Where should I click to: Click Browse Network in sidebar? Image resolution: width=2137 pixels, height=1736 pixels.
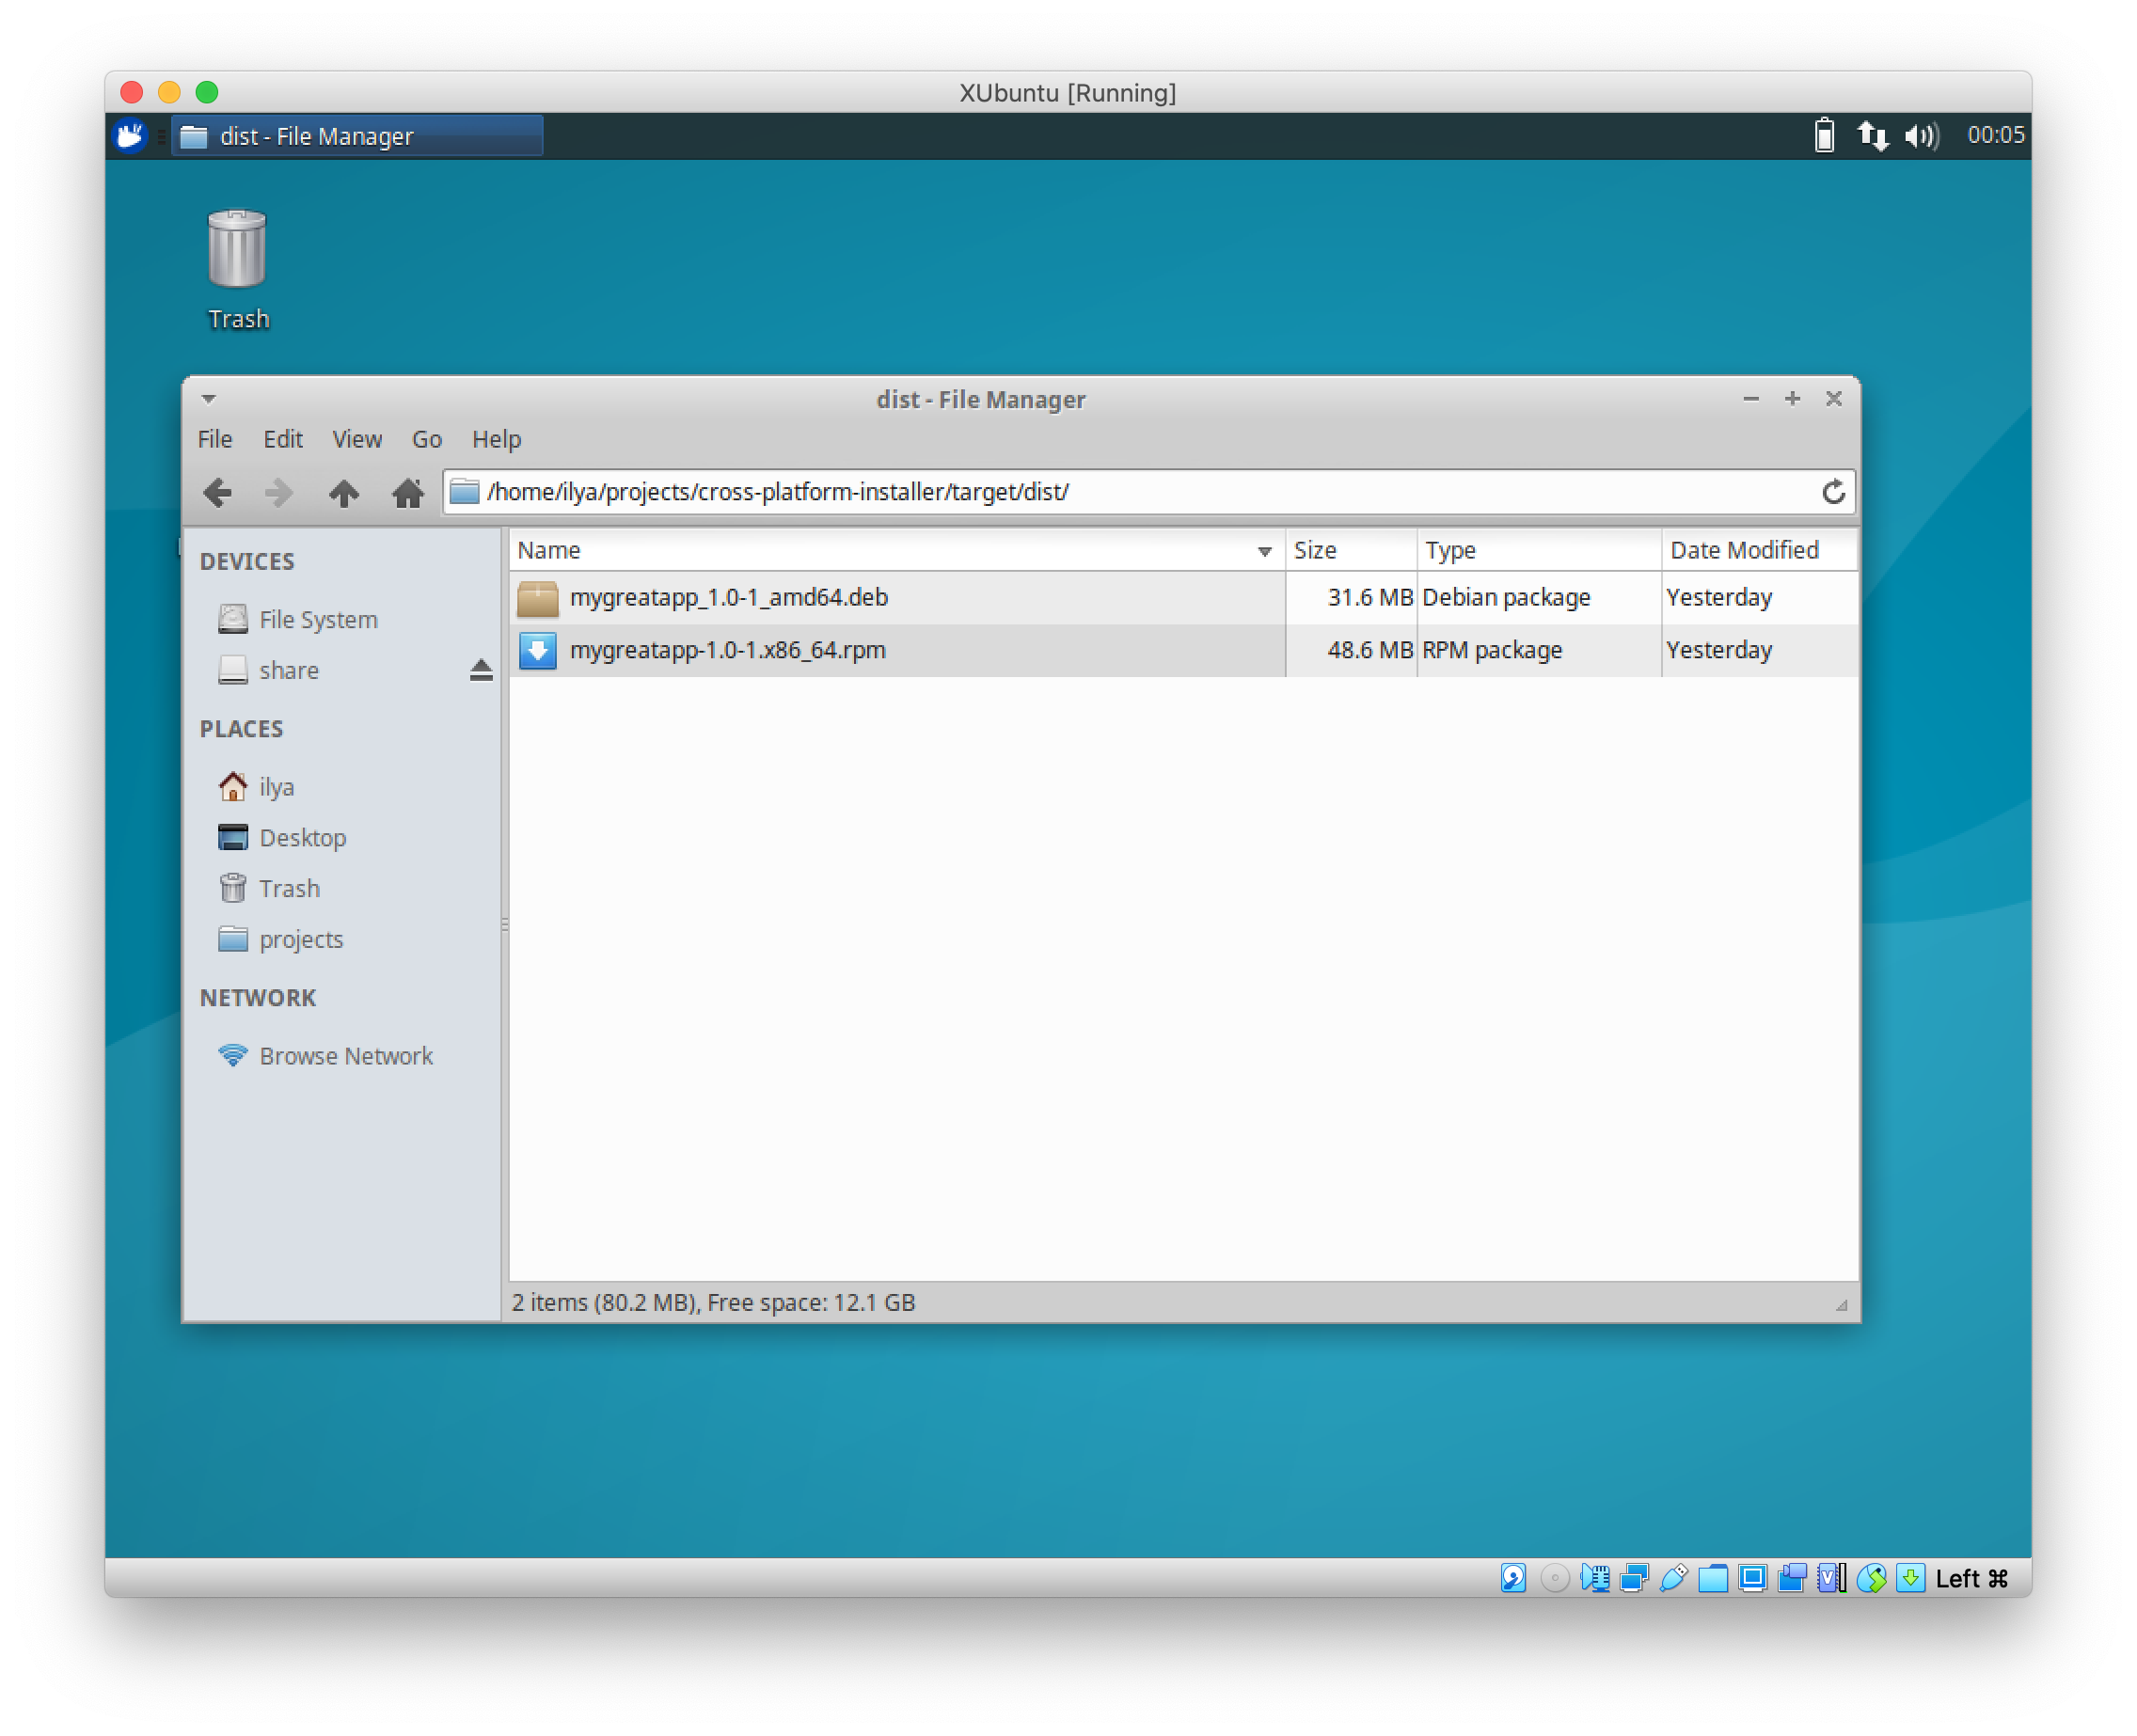(x=345, y=1056)
